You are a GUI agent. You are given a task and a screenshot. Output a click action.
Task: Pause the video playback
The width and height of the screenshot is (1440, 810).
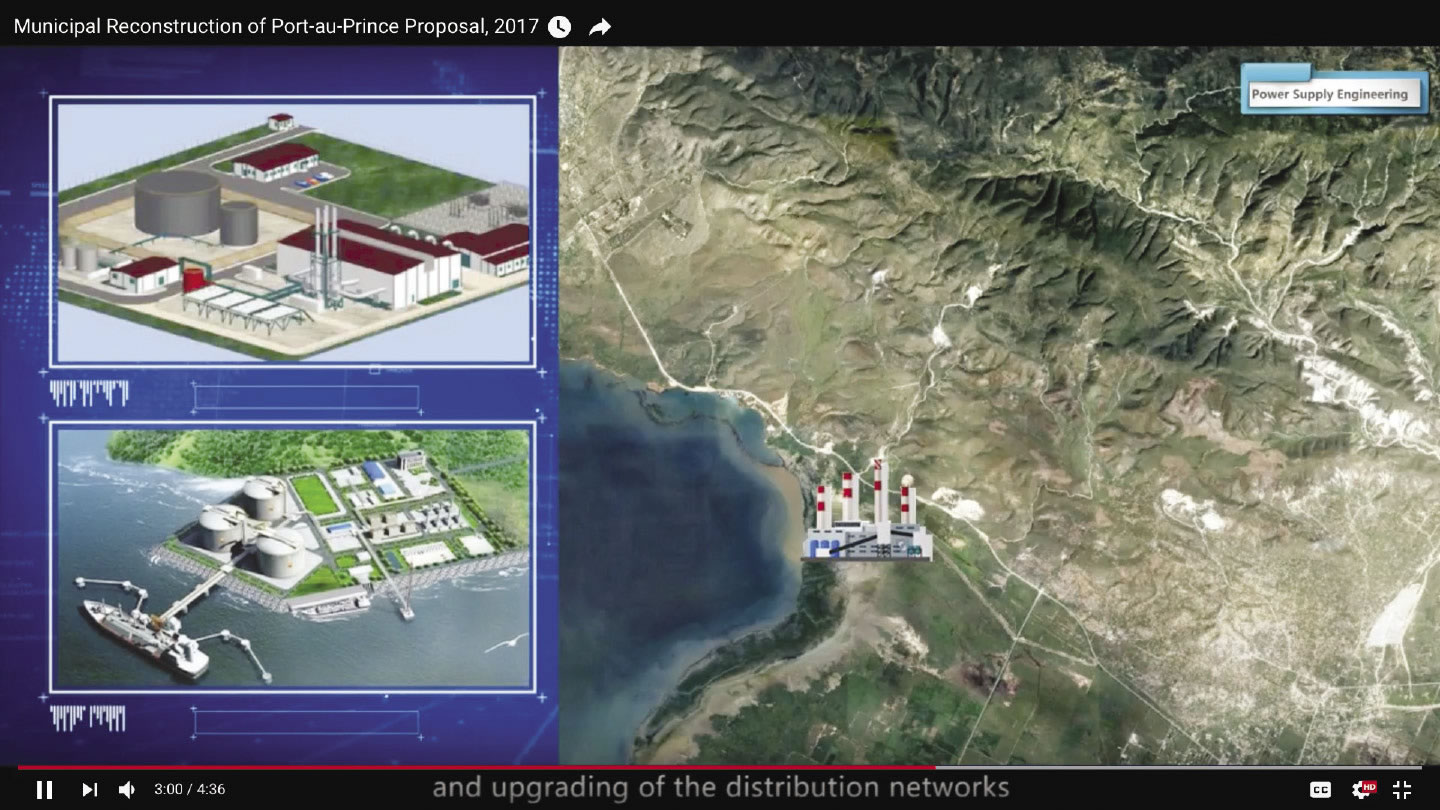click(44, 790)
